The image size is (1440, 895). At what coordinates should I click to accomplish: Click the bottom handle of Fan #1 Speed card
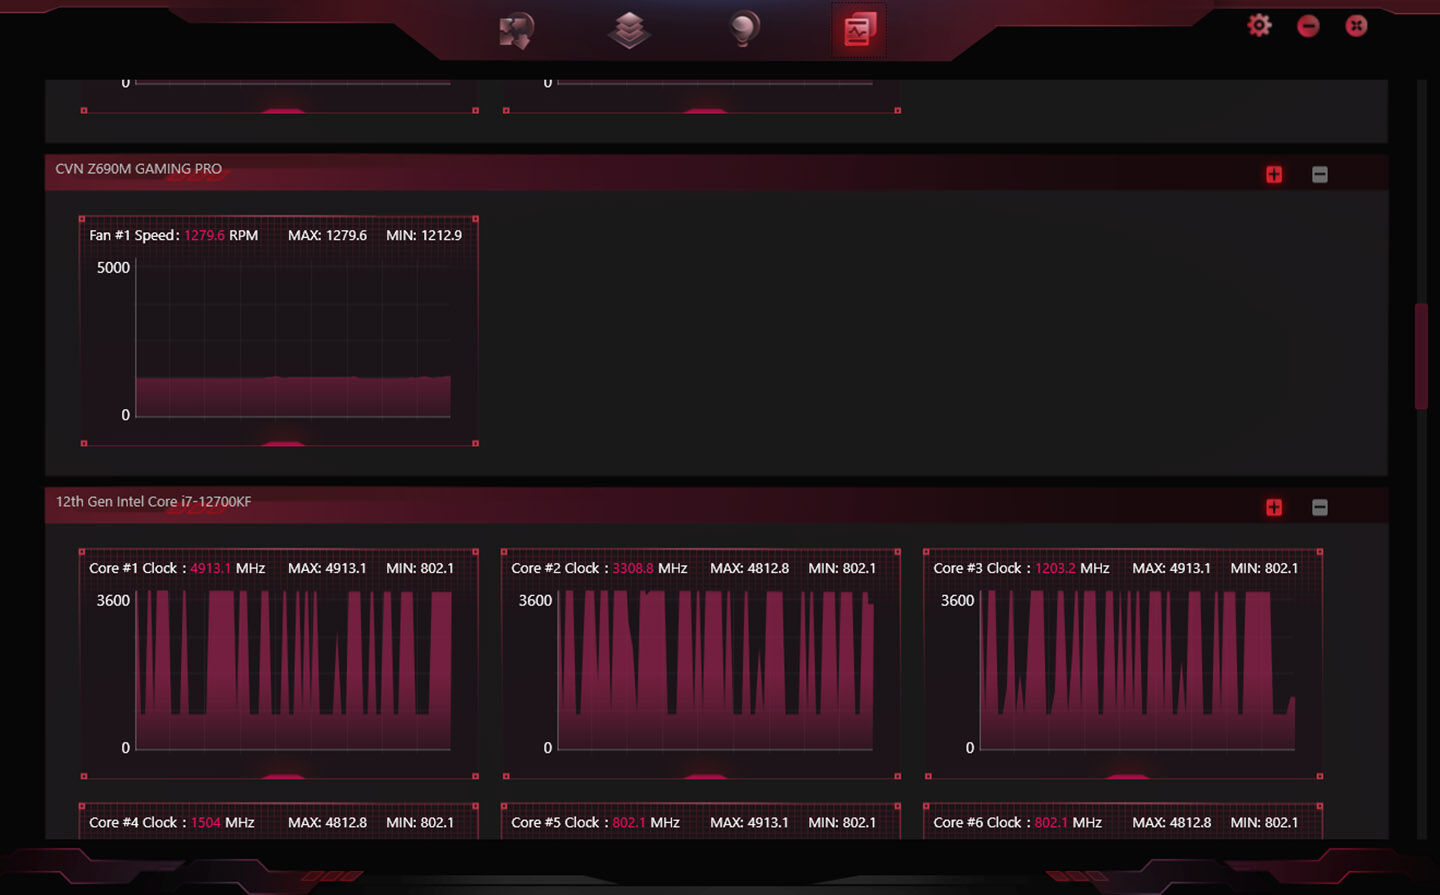tap(283, 442)
